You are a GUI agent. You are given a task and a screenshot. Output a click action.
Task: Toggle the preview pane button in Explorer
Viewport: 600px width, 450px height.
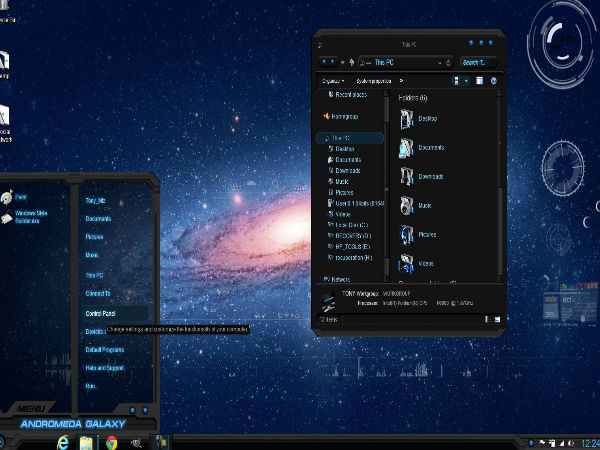pos(479,81)
